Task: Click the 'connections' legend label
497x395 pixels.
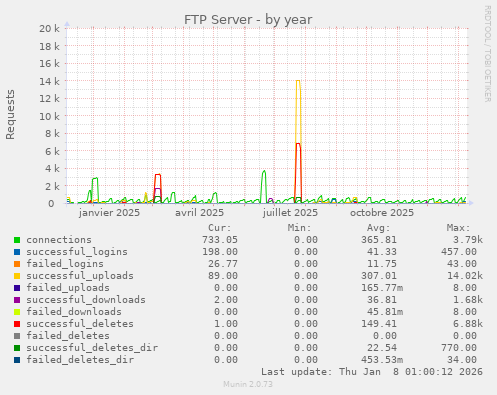Action: point(59,240)
